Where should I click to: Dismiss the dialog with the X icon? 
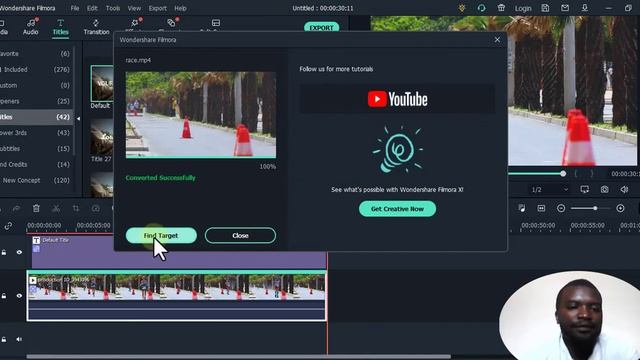pyautogui.click(x=497, y=40)
